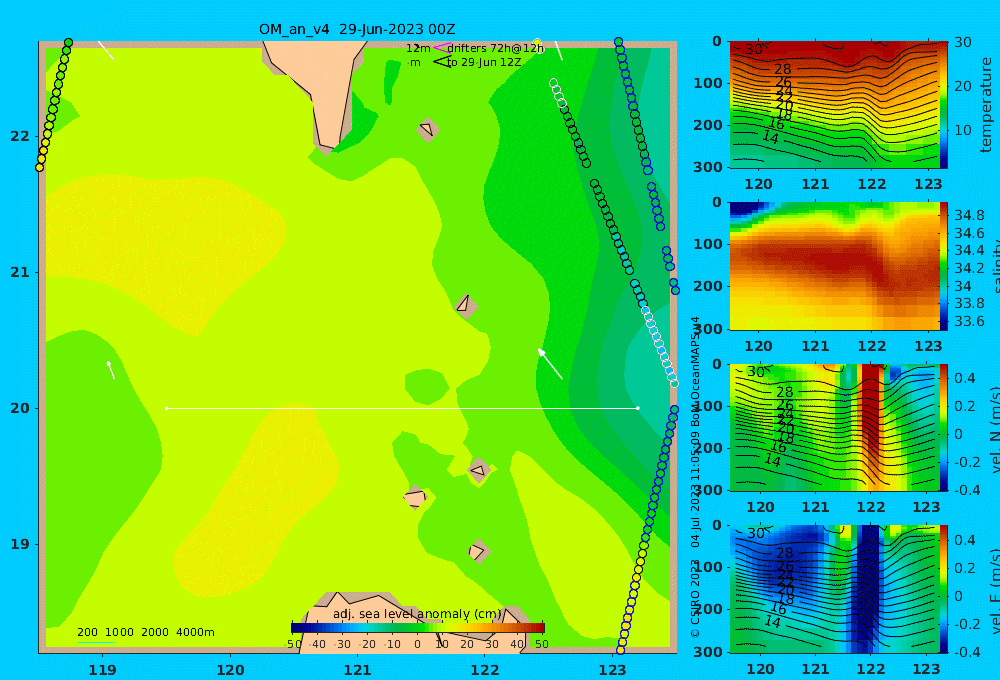Click the dark blue velocity core in vel. E panel
The height and width of the screenshot is (680, 1000).
869,587
